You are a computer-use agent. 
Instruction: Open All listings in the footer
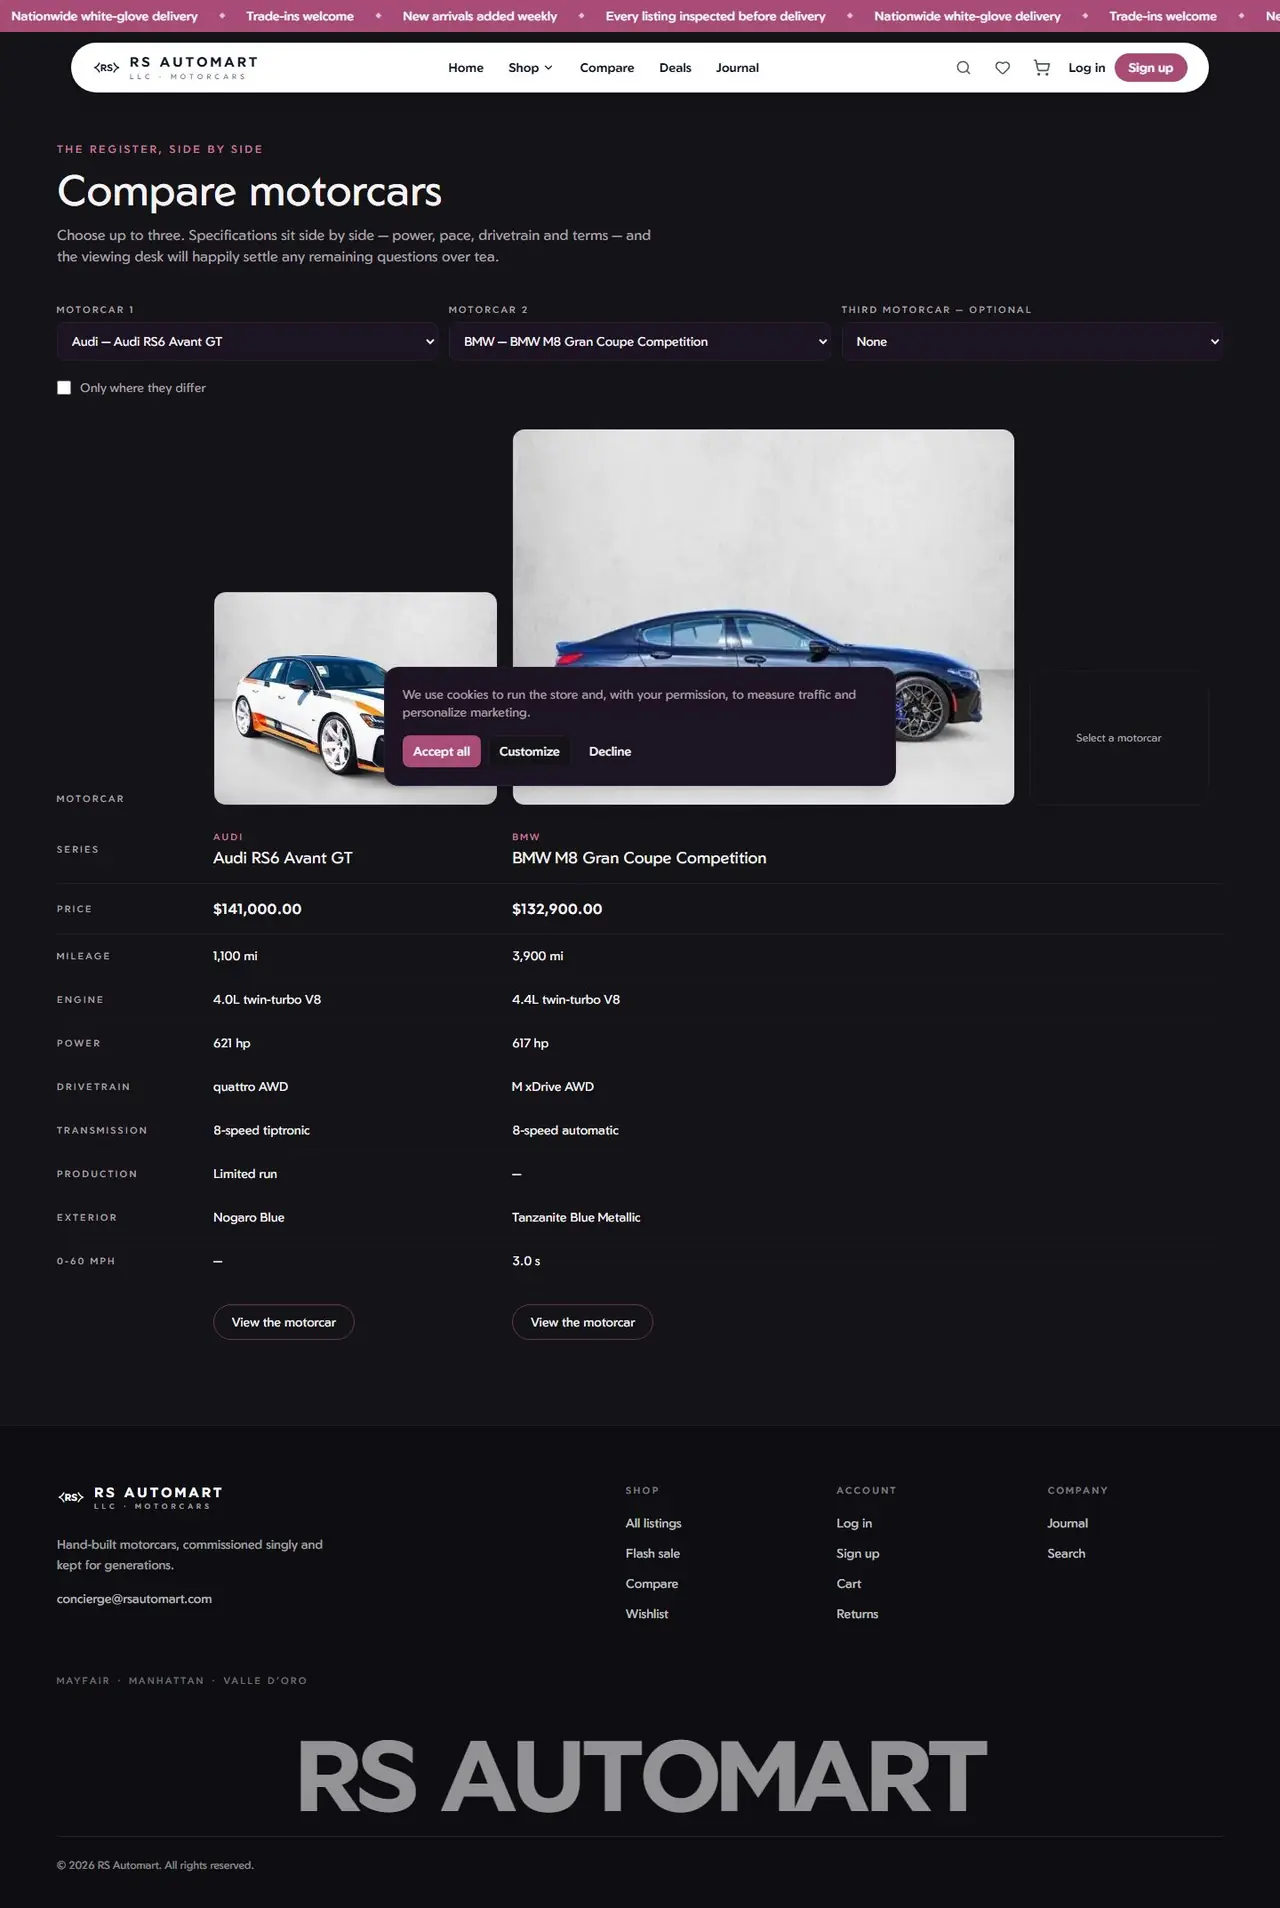(x=653, y=1523)
